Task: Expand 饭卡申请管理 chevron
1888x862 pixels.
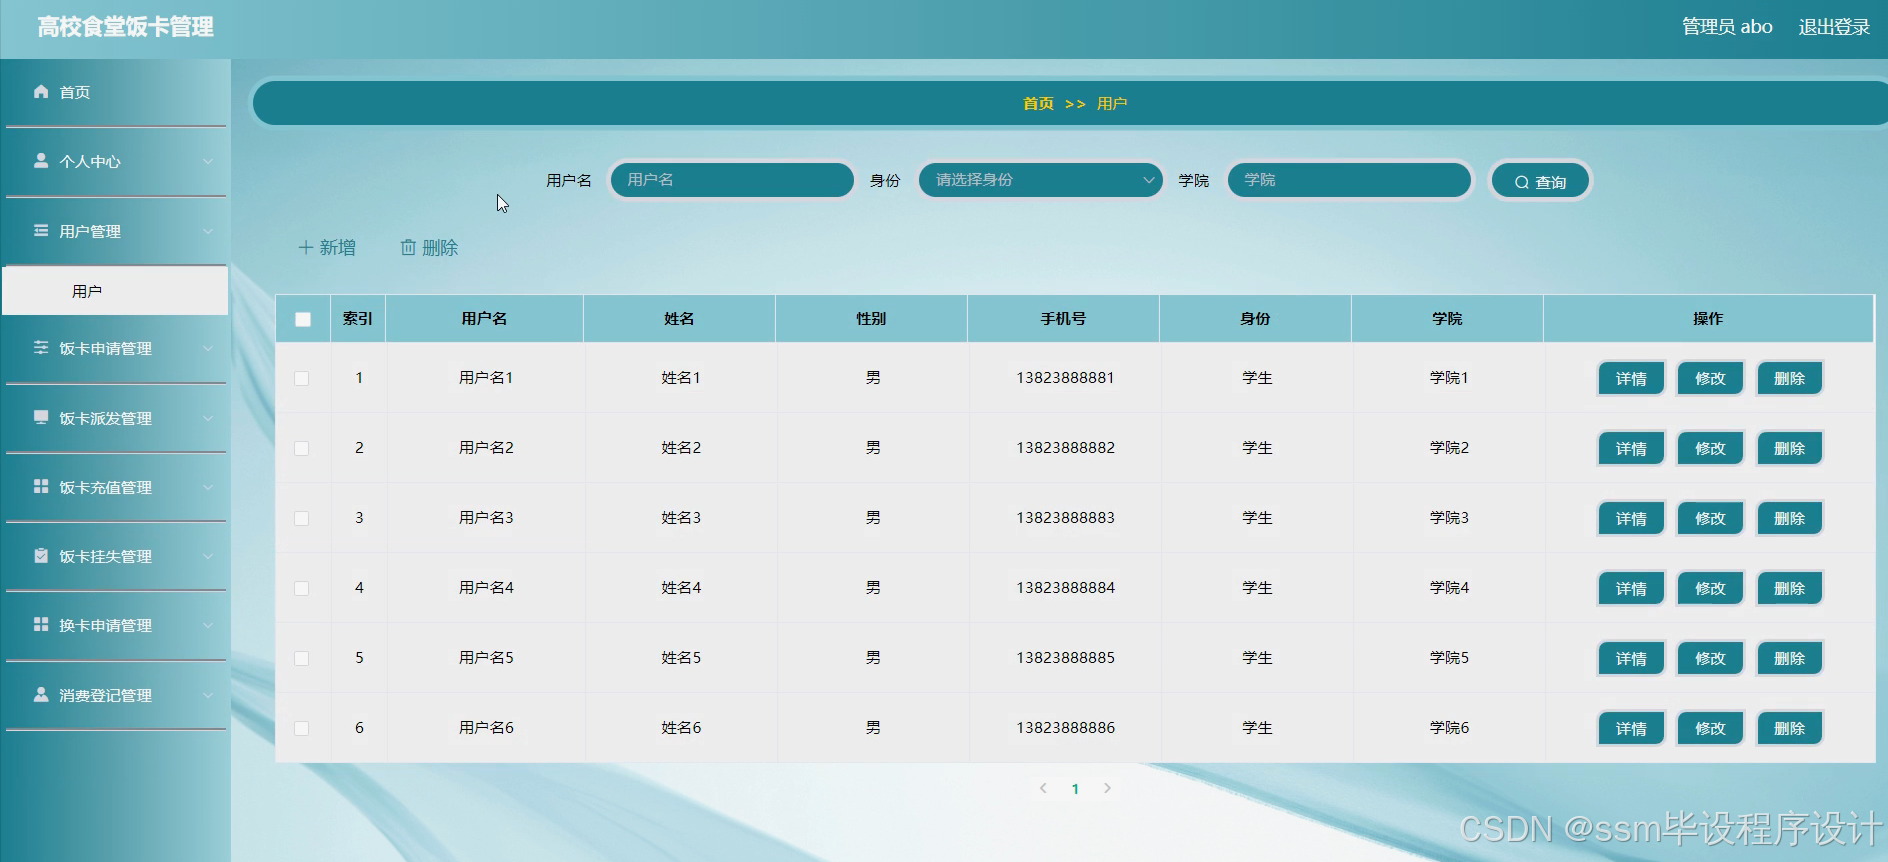Action: point(208,349)
